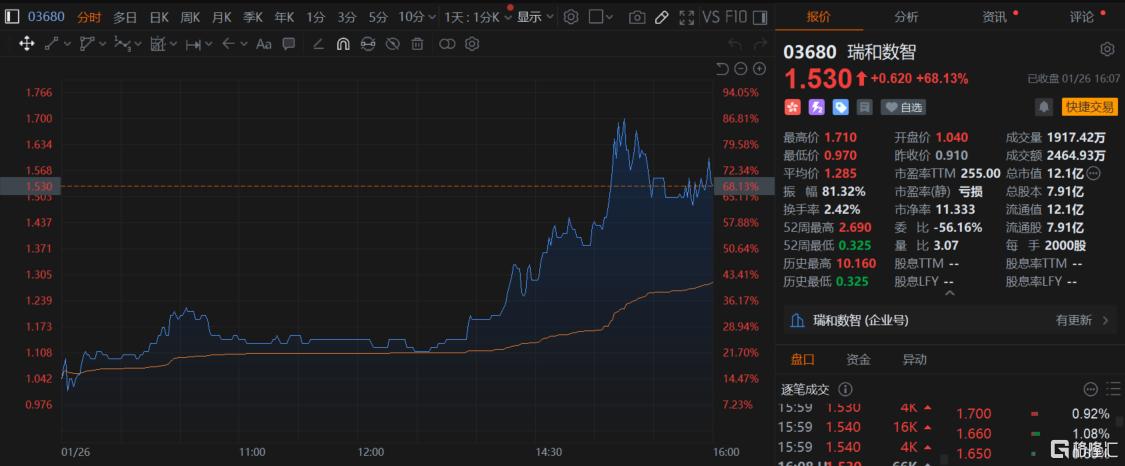1125x466 pixels.
Task: Toggle hide drawings eye-slash icon
Action: point(392,44)
